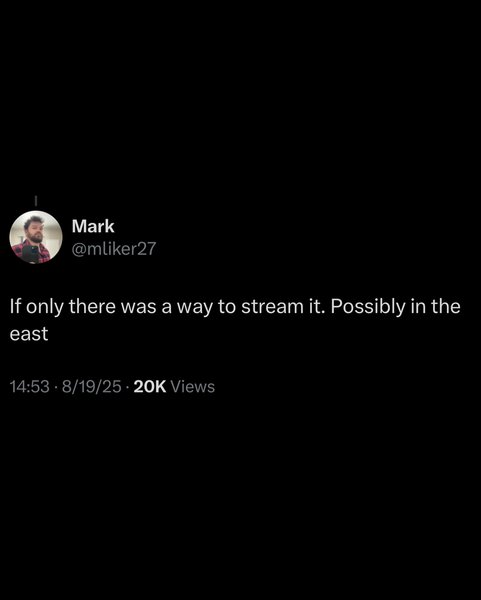Click the 14:53 timestamp
This screenshot has width=481, height=600.
point(30,386)
